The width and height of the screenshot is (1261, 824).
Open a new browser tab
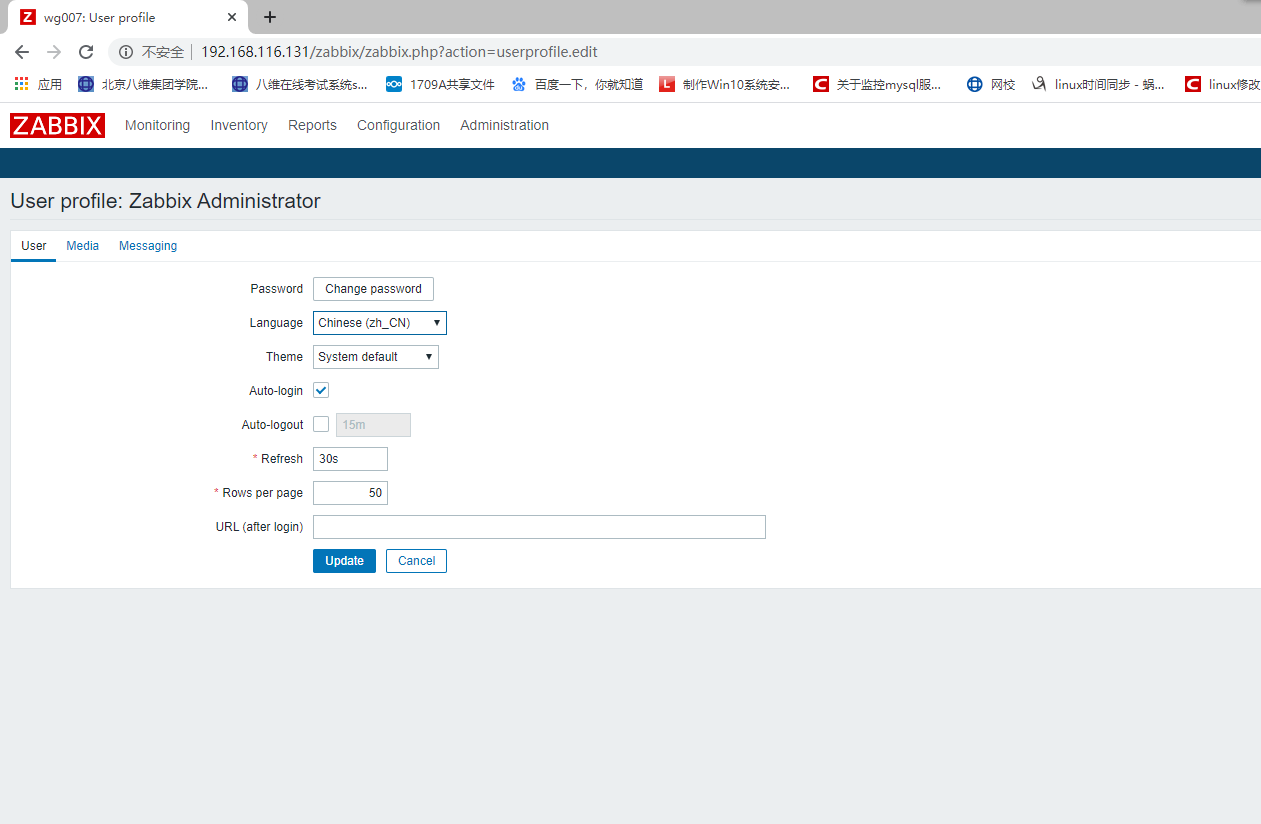coord(270,17)
